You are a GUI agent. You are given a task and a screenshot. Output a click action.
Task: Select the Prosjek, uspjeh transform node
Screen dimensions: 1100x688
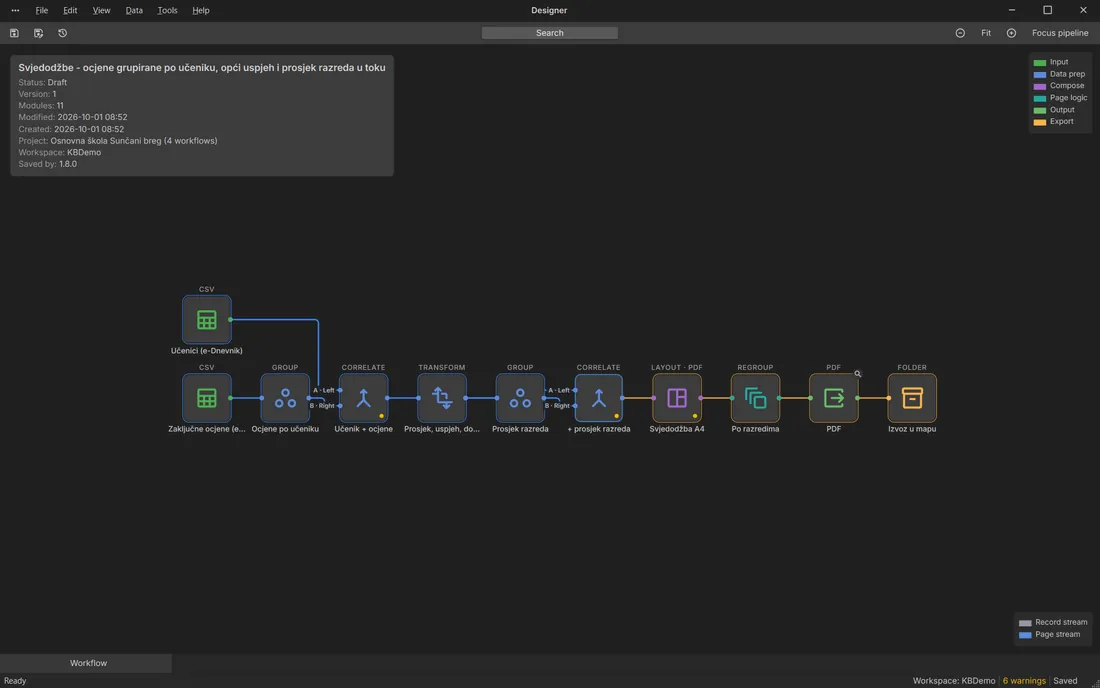click(x=442, y=398)
